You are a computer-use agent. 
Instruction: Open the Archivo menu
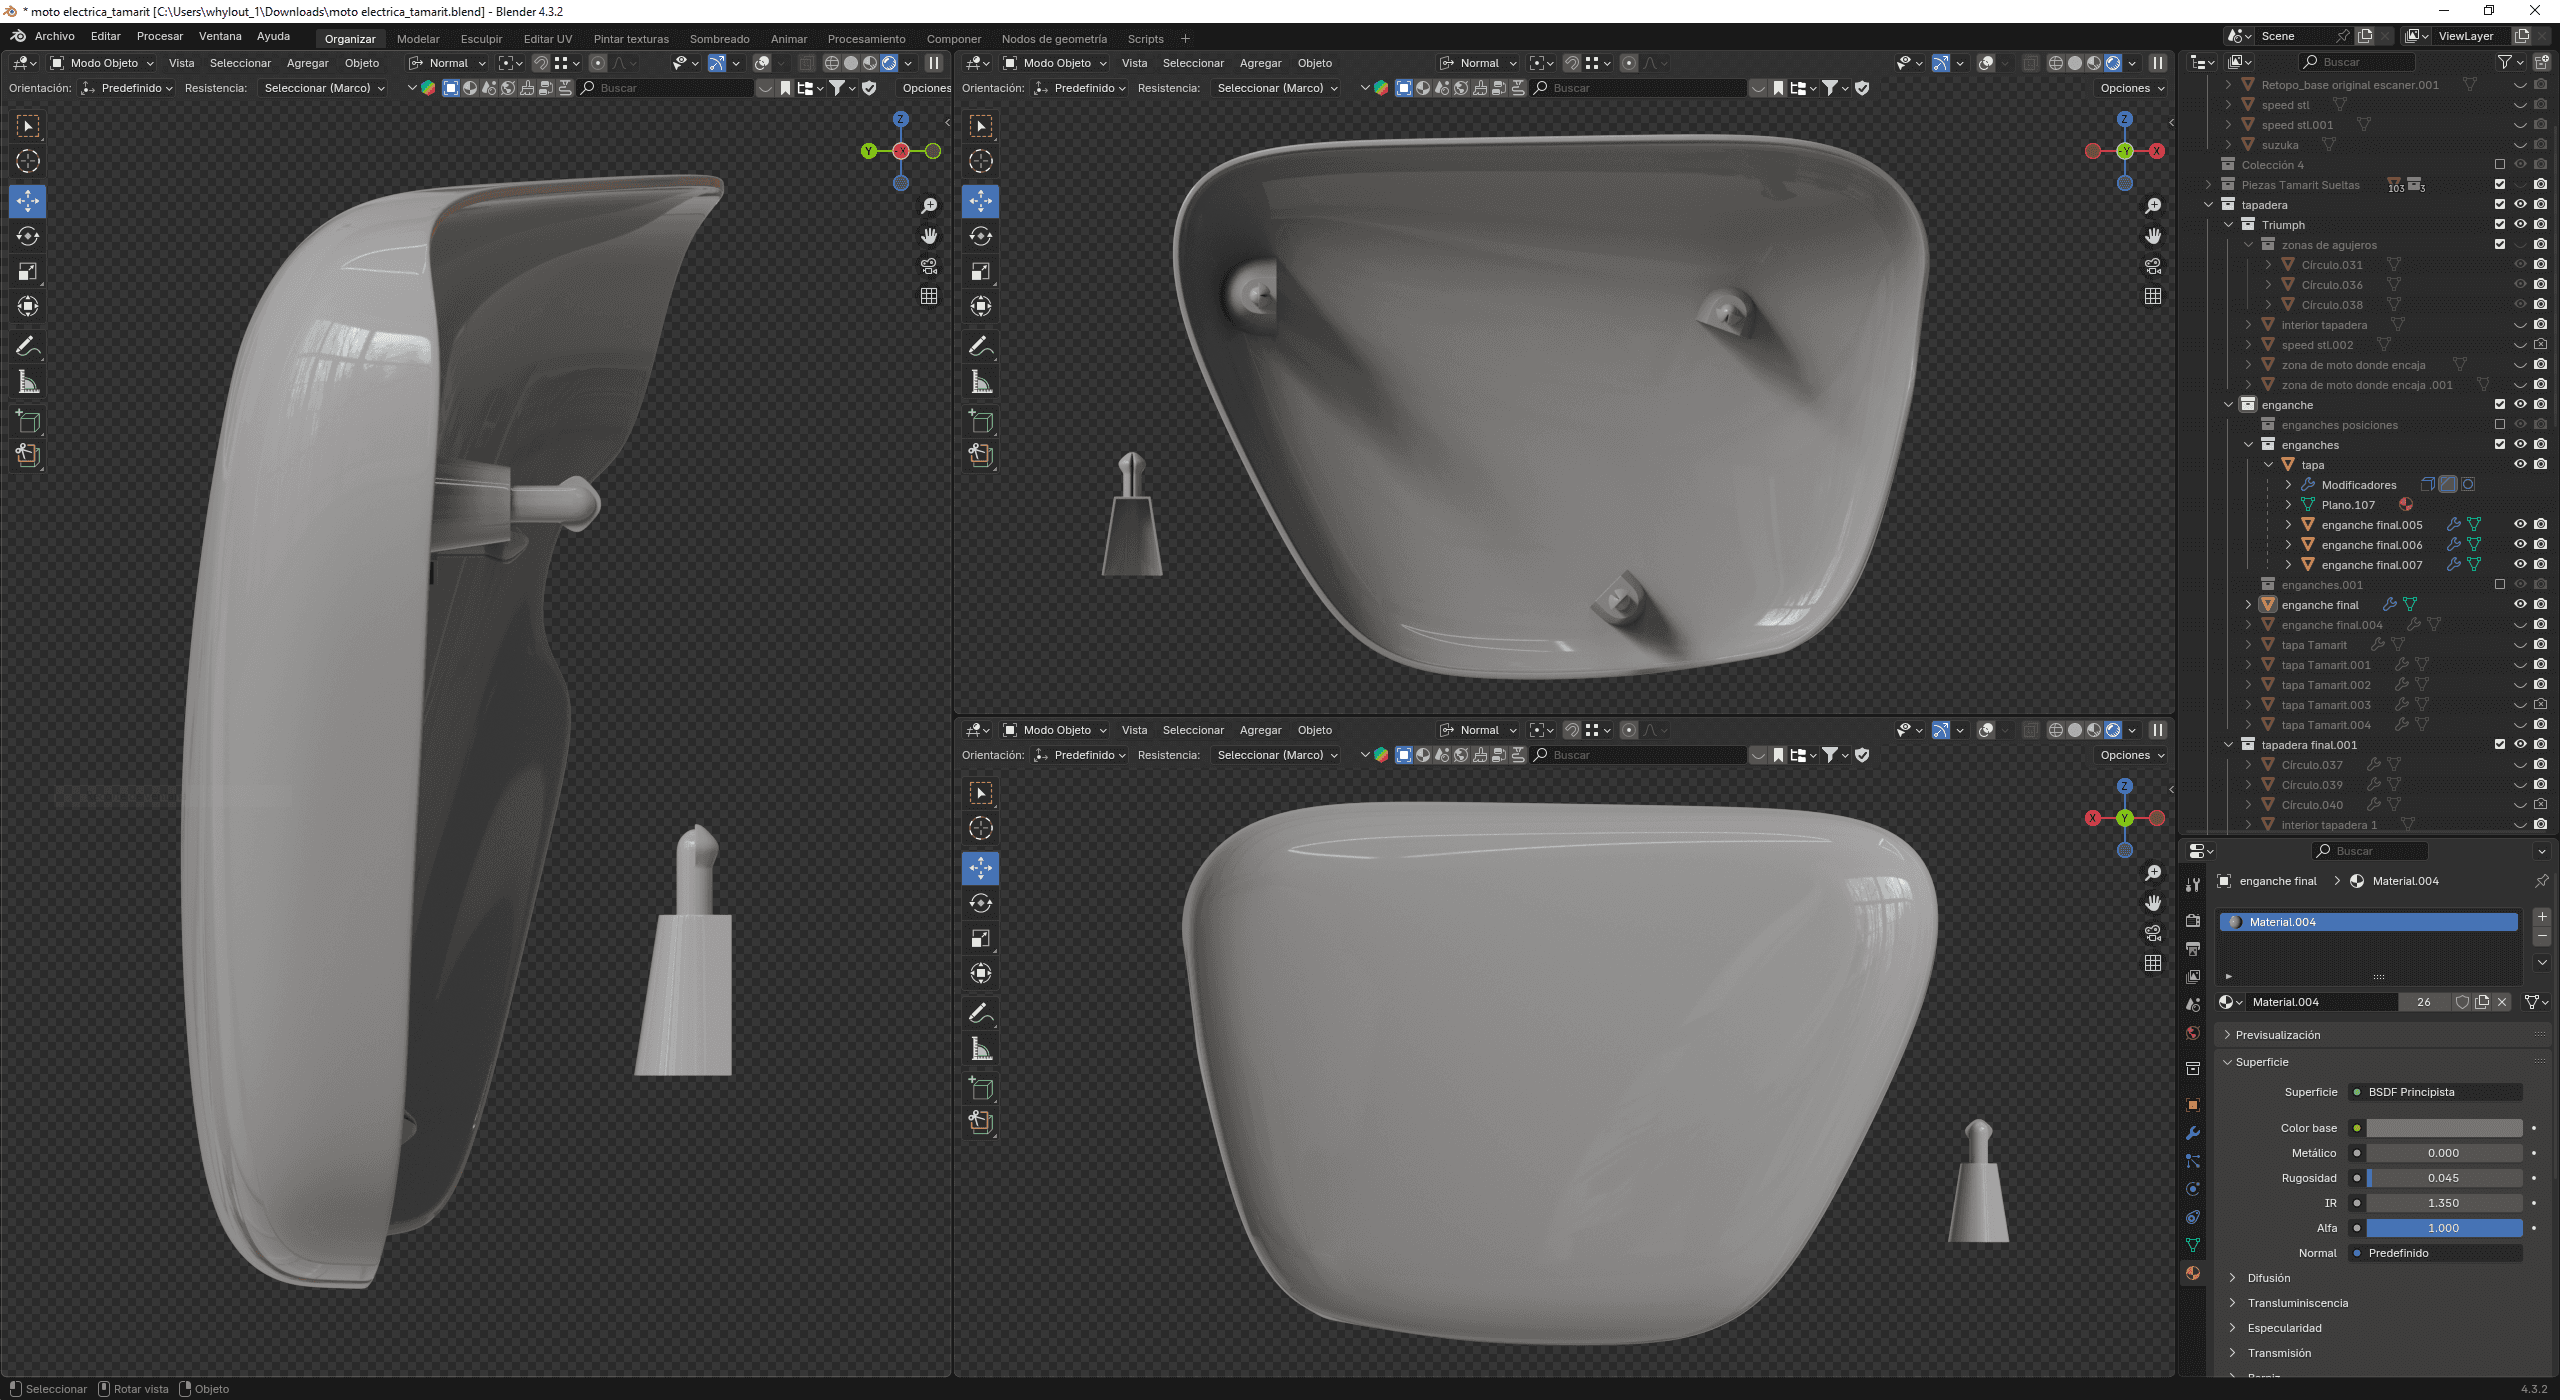tap(54, 36)
